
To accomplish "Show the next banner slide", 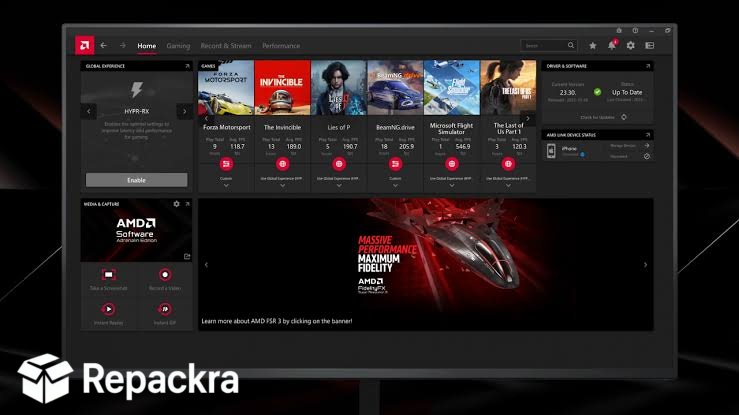I will tap(645, 265).
